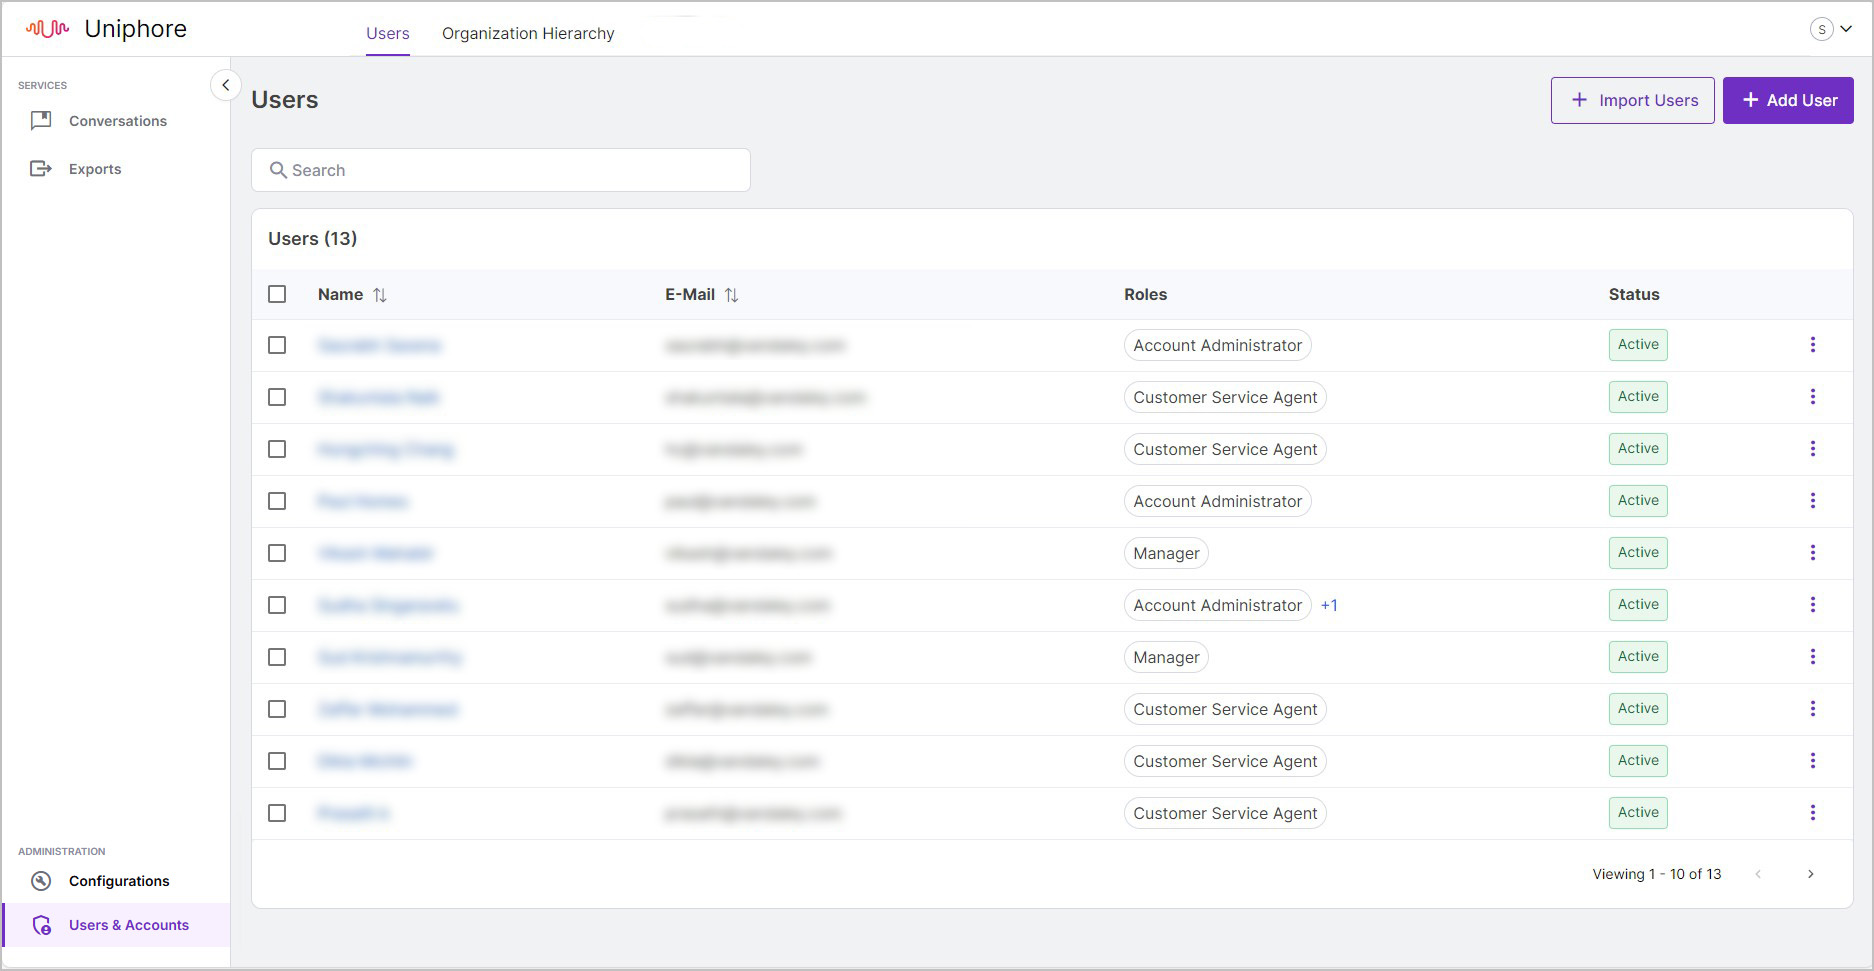1874x971 pixels.
Task: Click the Roles column header
Action: 1145,294
